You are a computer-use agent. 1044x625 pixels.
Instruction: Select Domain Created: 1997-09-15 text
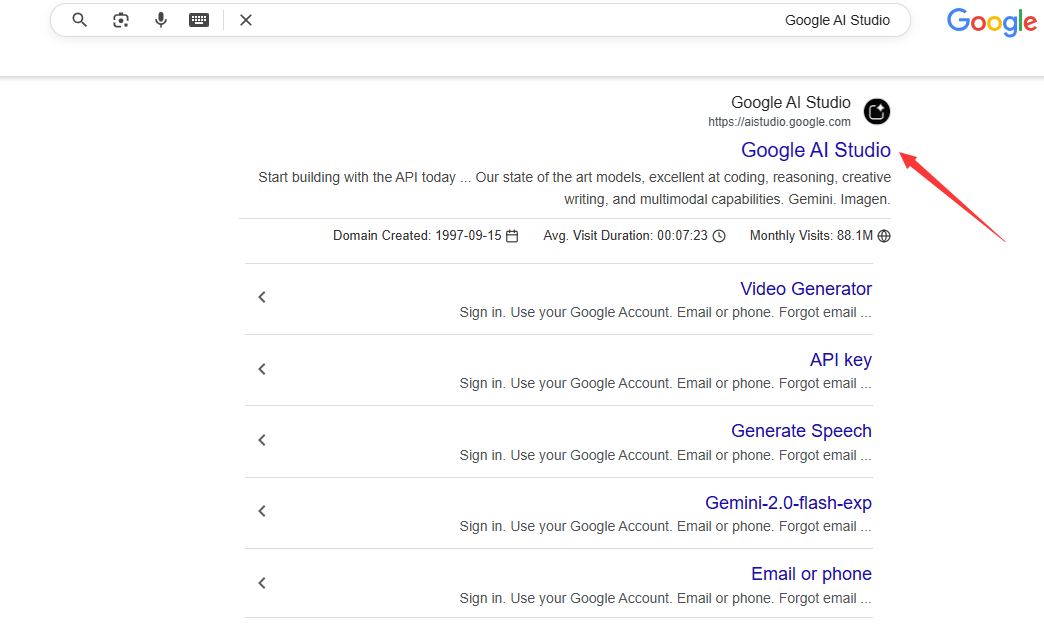pyautogui.click(x=417, y=236)
